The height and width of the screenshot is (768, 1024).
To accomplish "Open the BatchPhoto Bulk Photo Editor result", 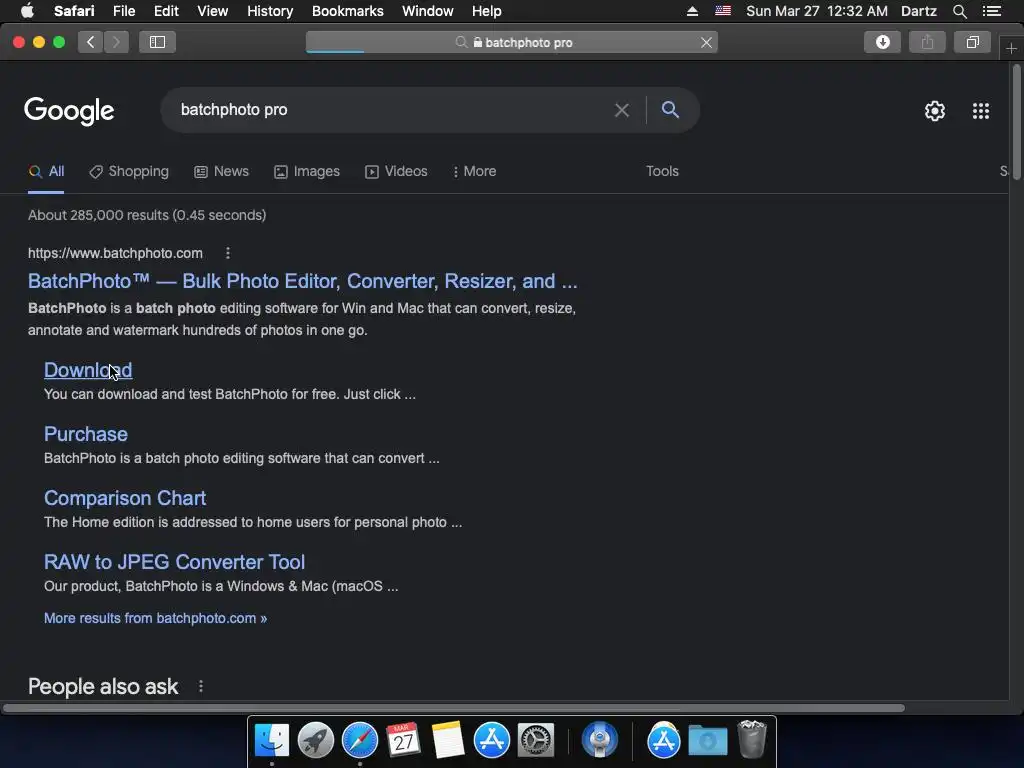I will [302, 281].
